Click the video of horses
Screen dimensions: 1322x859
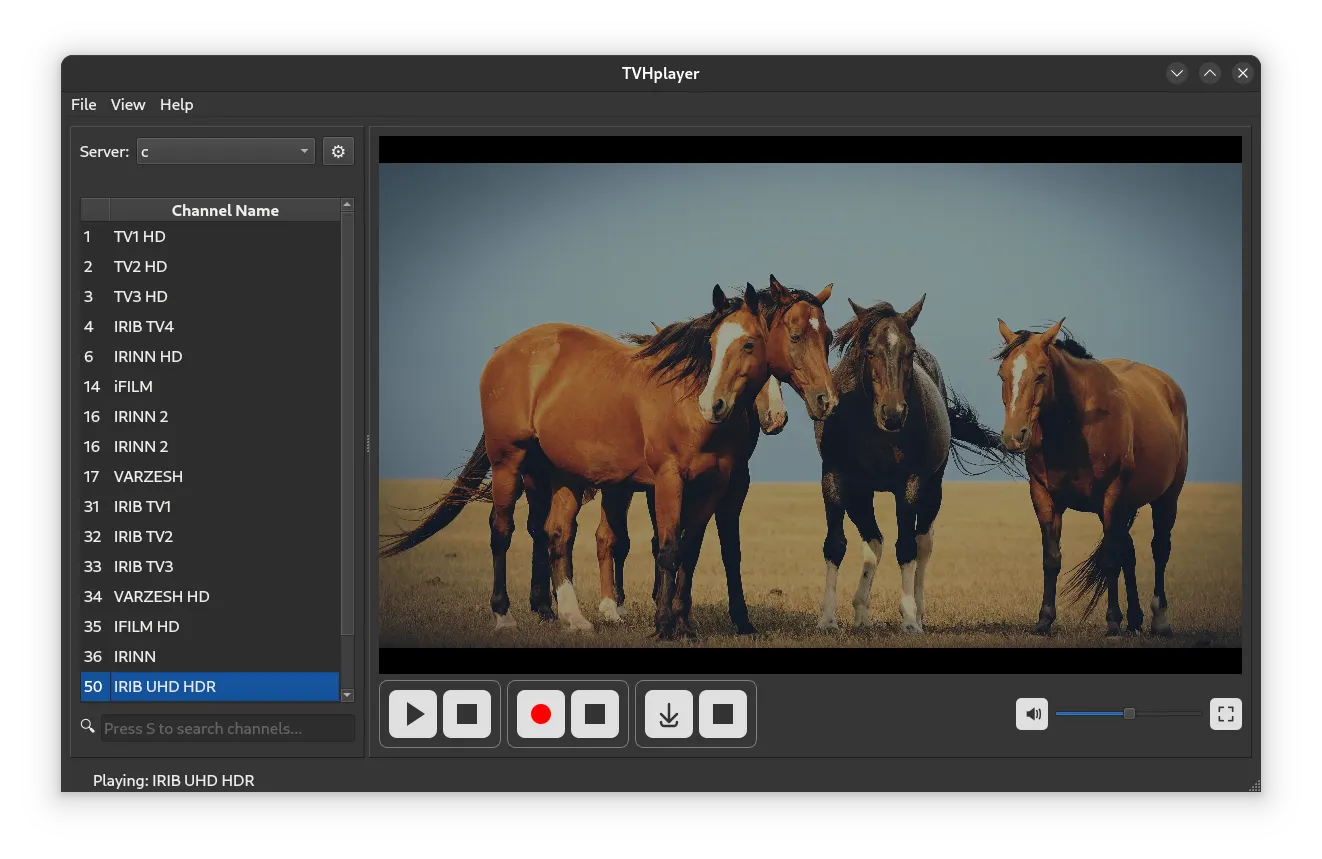810,405
